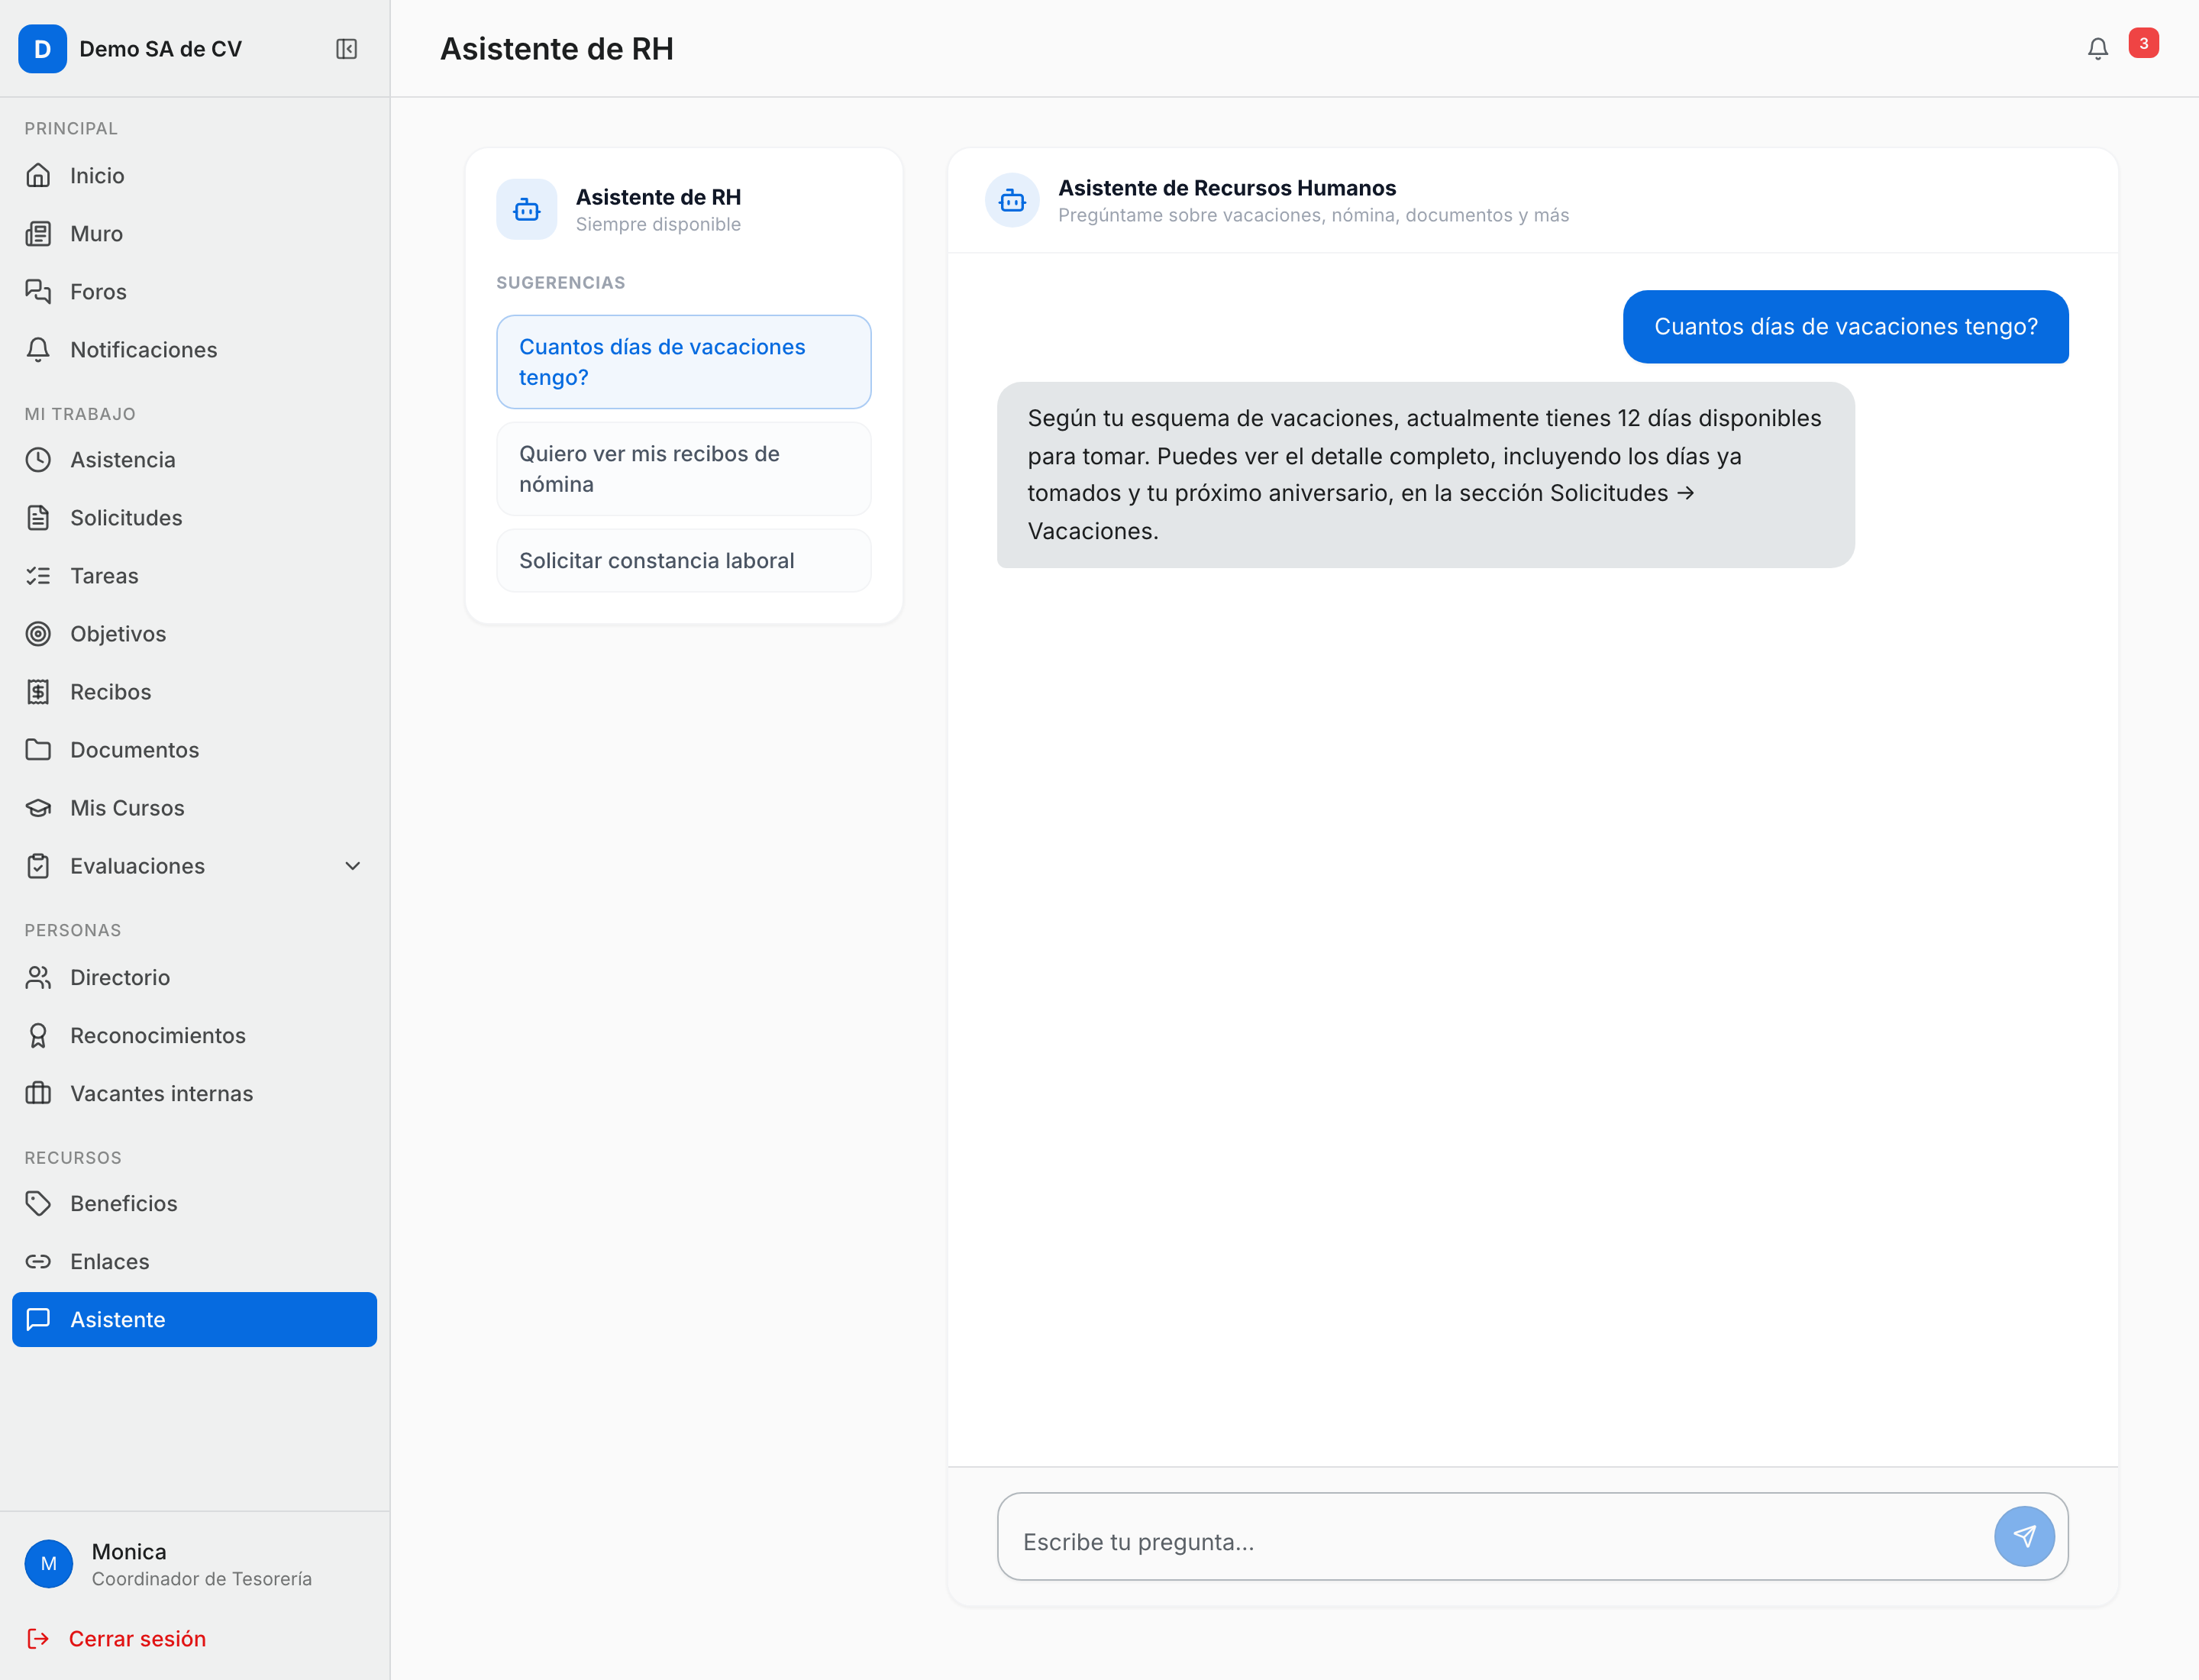Open Tareas in the sidebar
This screenshot has height=1680, width=2199.
click(x=194, y=575)
